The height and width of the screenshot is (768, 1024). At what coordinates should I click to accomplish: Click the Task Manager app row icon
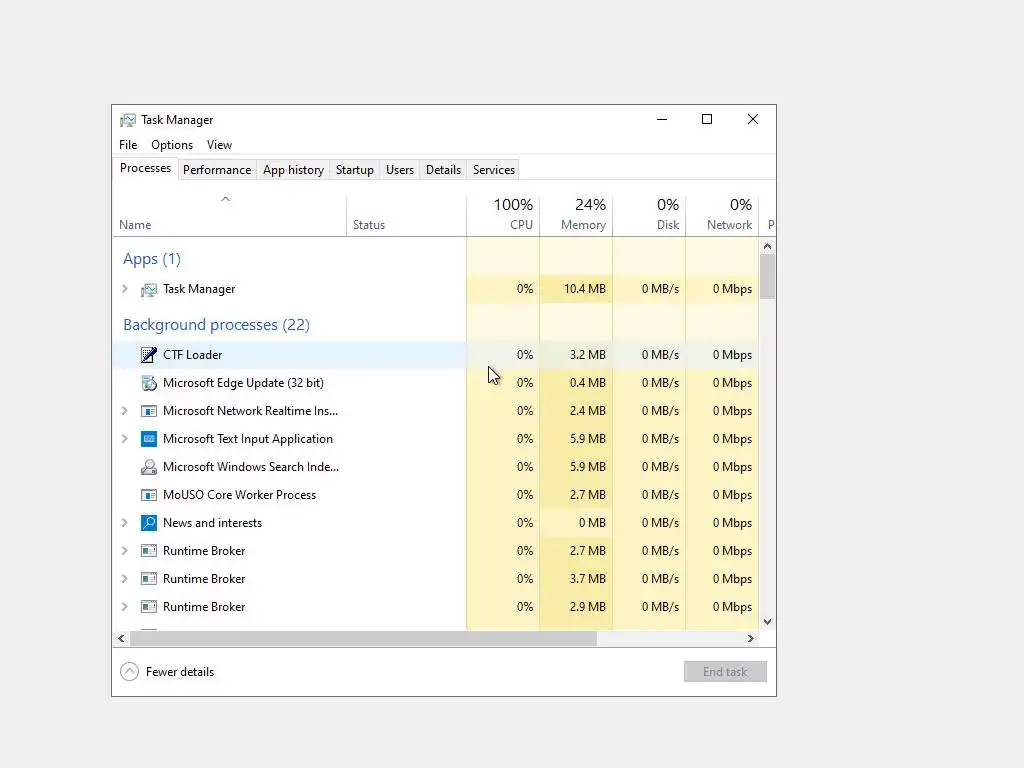click(149, 289)
